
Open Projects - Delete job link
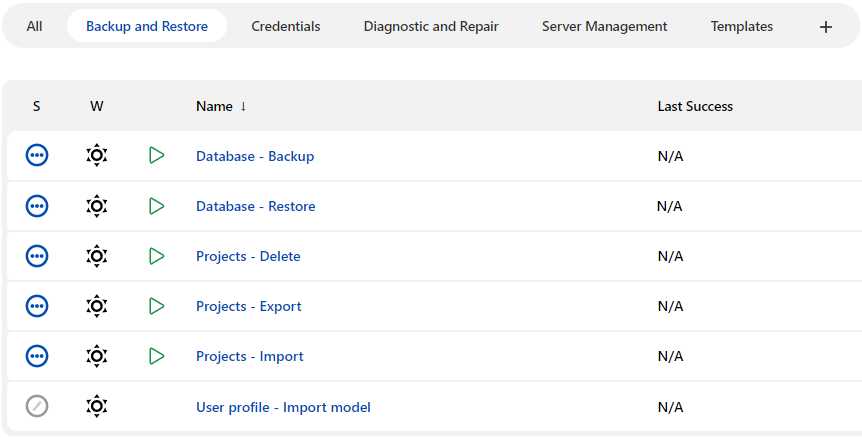(x=248, y=256)
